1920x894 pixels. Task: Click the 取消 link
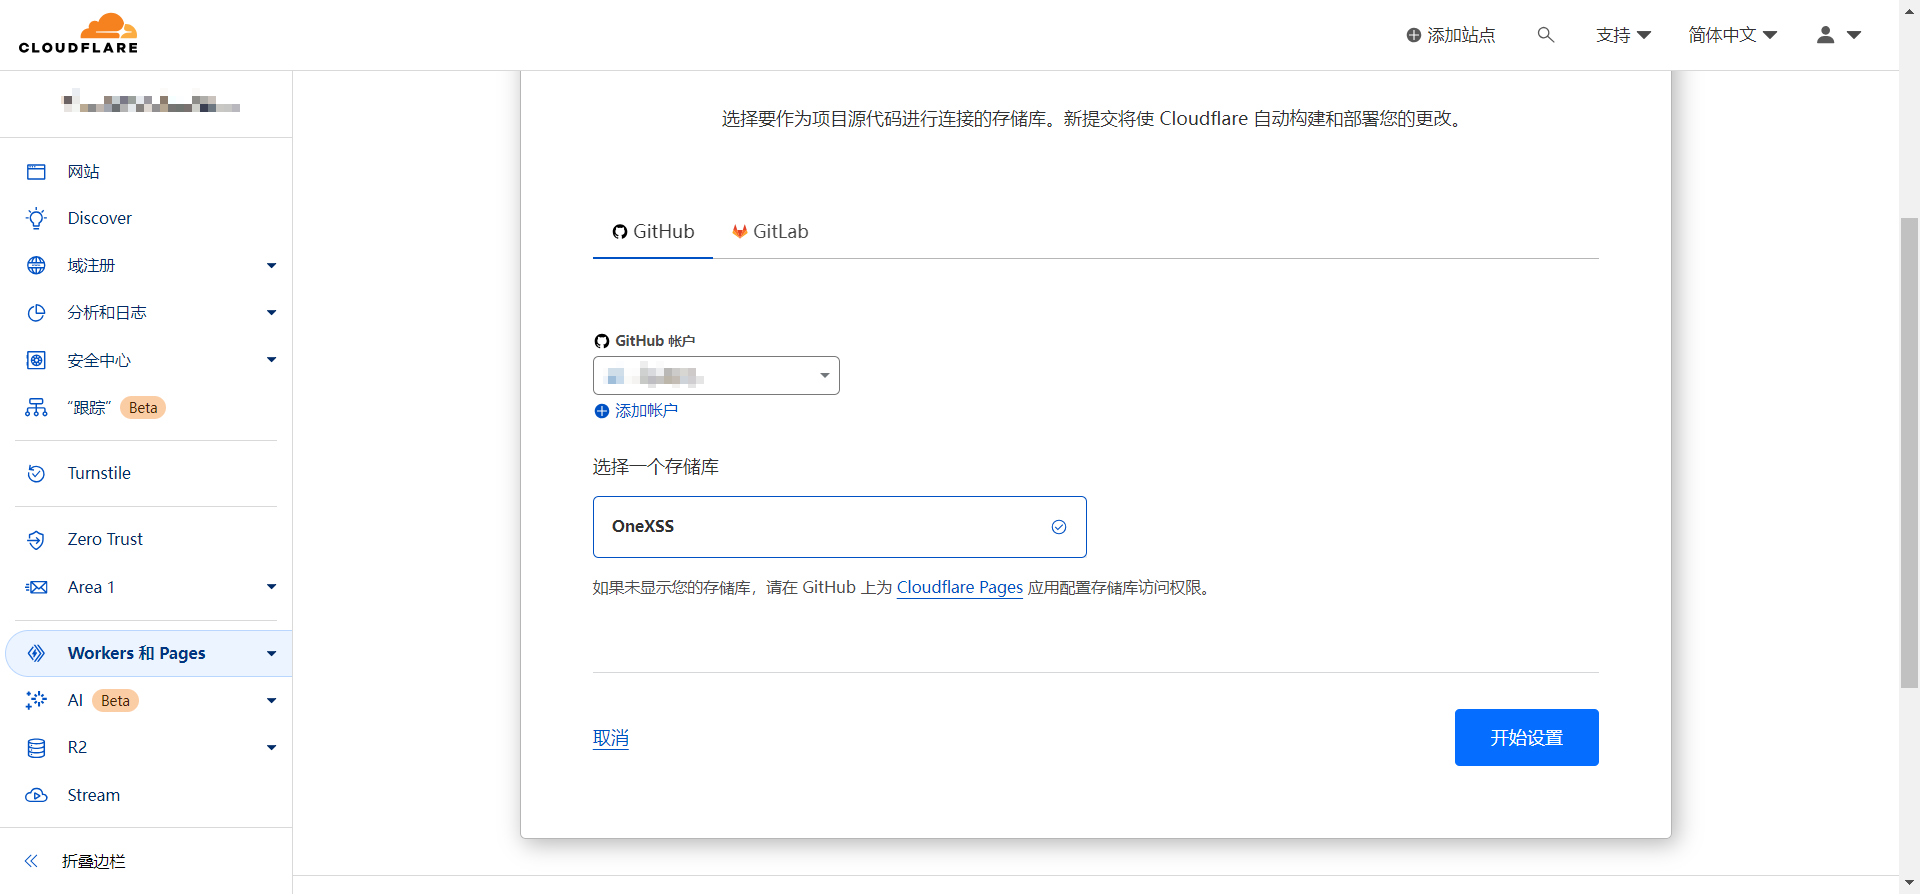(611, 738)
